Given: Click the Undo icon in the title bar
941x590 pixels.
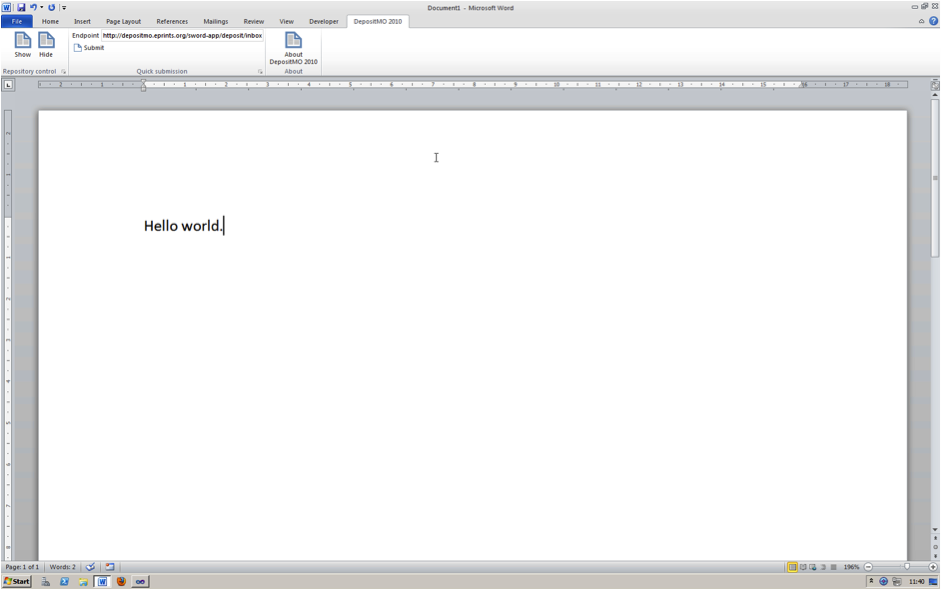Looking at the screenshot, I should click(33, 7).
